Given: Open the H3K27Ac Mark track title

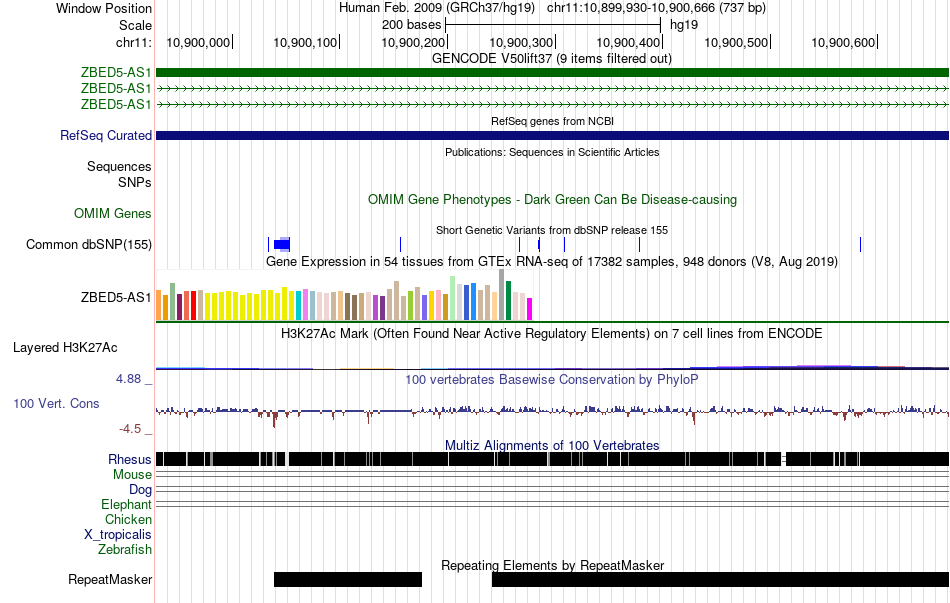Looking at the screenshot, I should pos(551,333).
